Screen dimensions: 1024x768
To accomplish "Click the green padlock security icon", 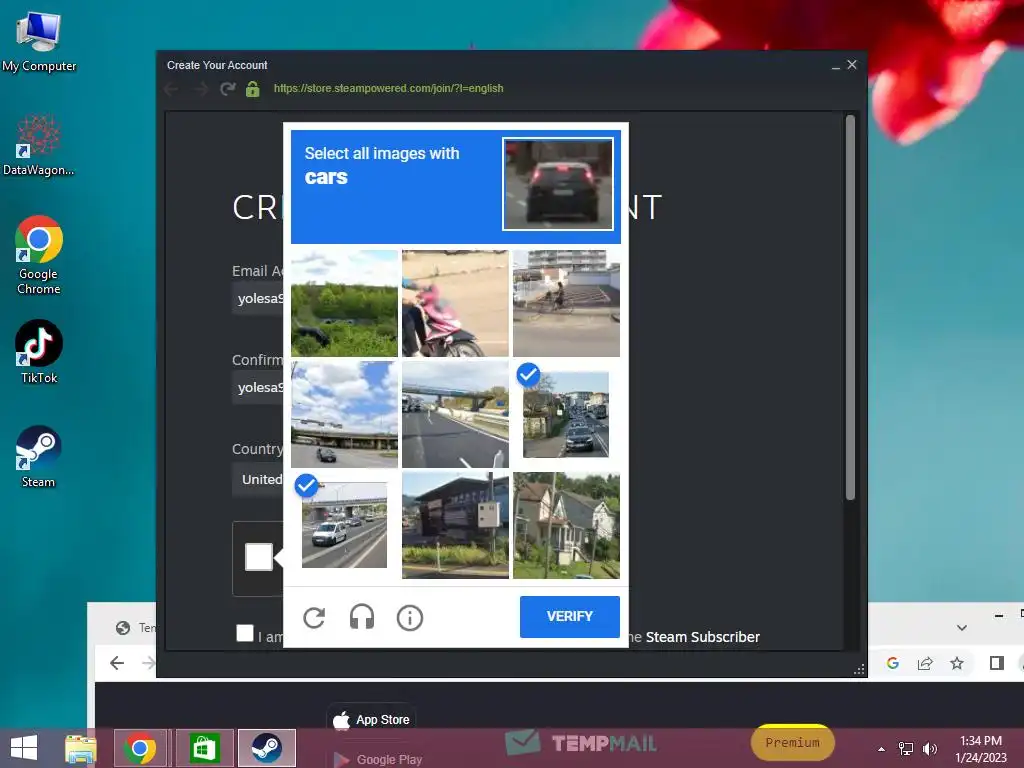I will tap(253, 89).
